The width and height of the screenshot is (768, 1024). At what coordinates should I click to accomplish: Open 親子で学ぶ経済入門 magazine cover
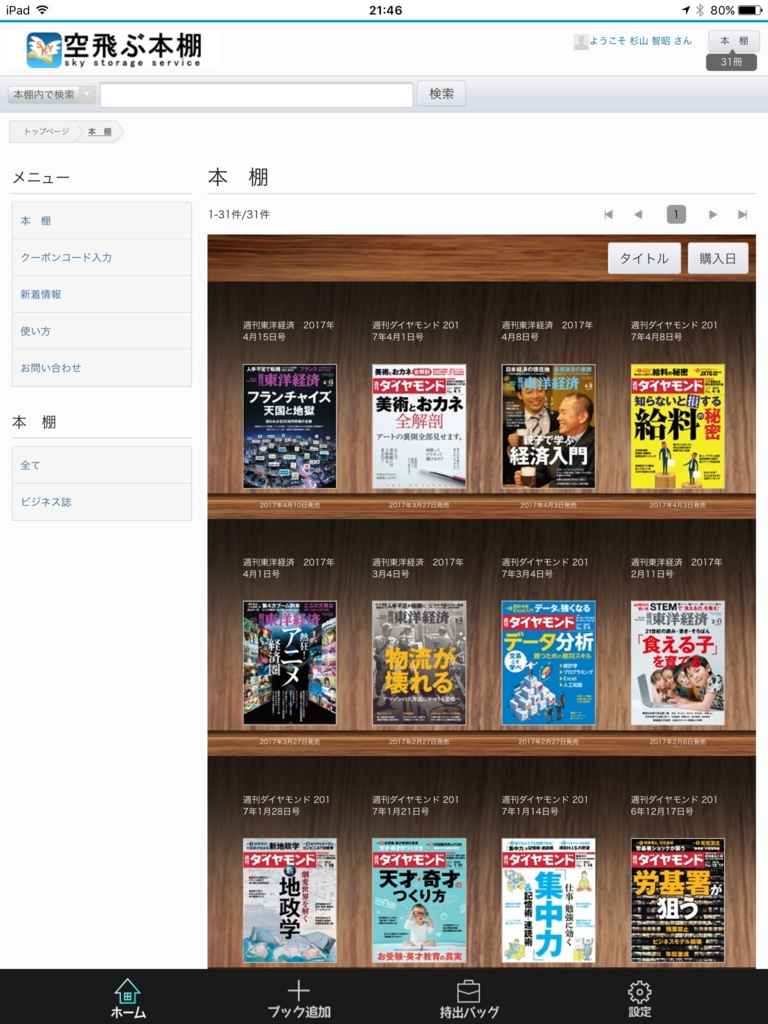pos(548,426)
